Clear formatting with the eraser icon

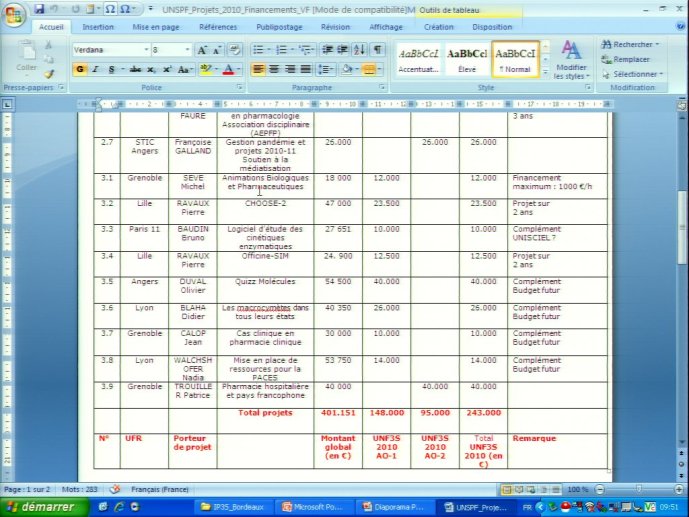[x=235, y=50]
